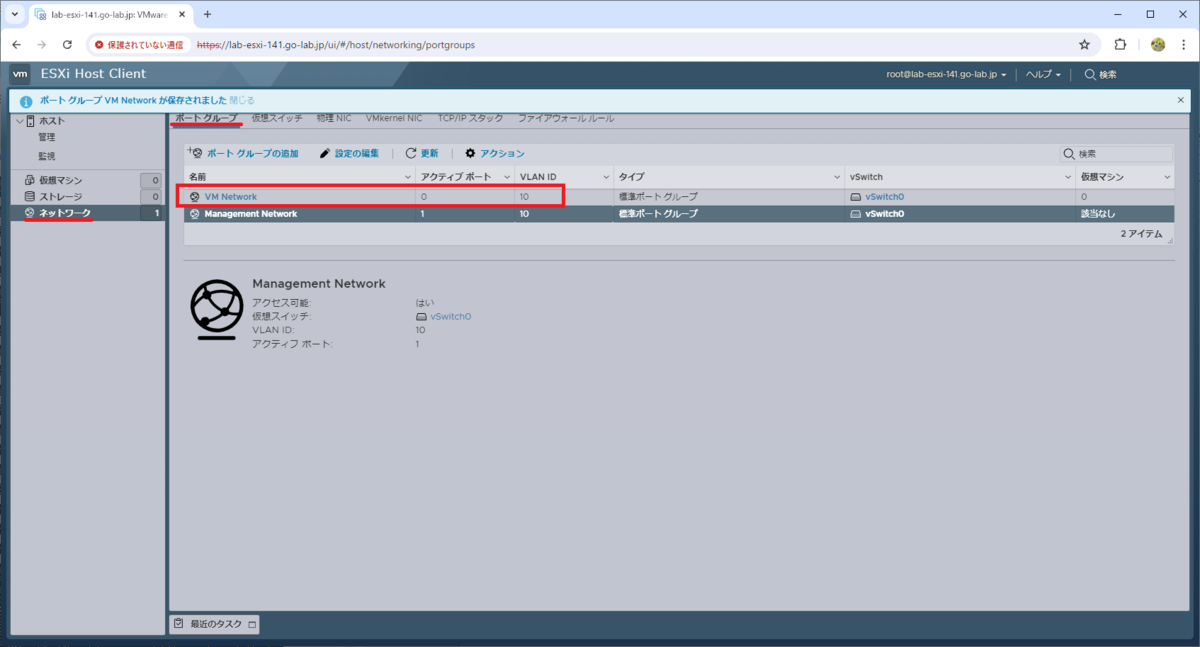Open the ヘルプ dropdown menu
The image size is (1200, 647).
pyautogui.click(x=1043, y=74)
